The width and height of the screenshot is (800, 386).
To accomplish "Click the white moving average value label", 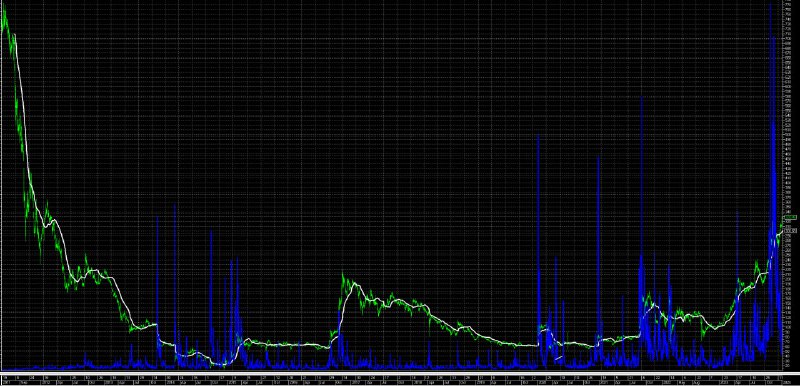I will 790,230.
